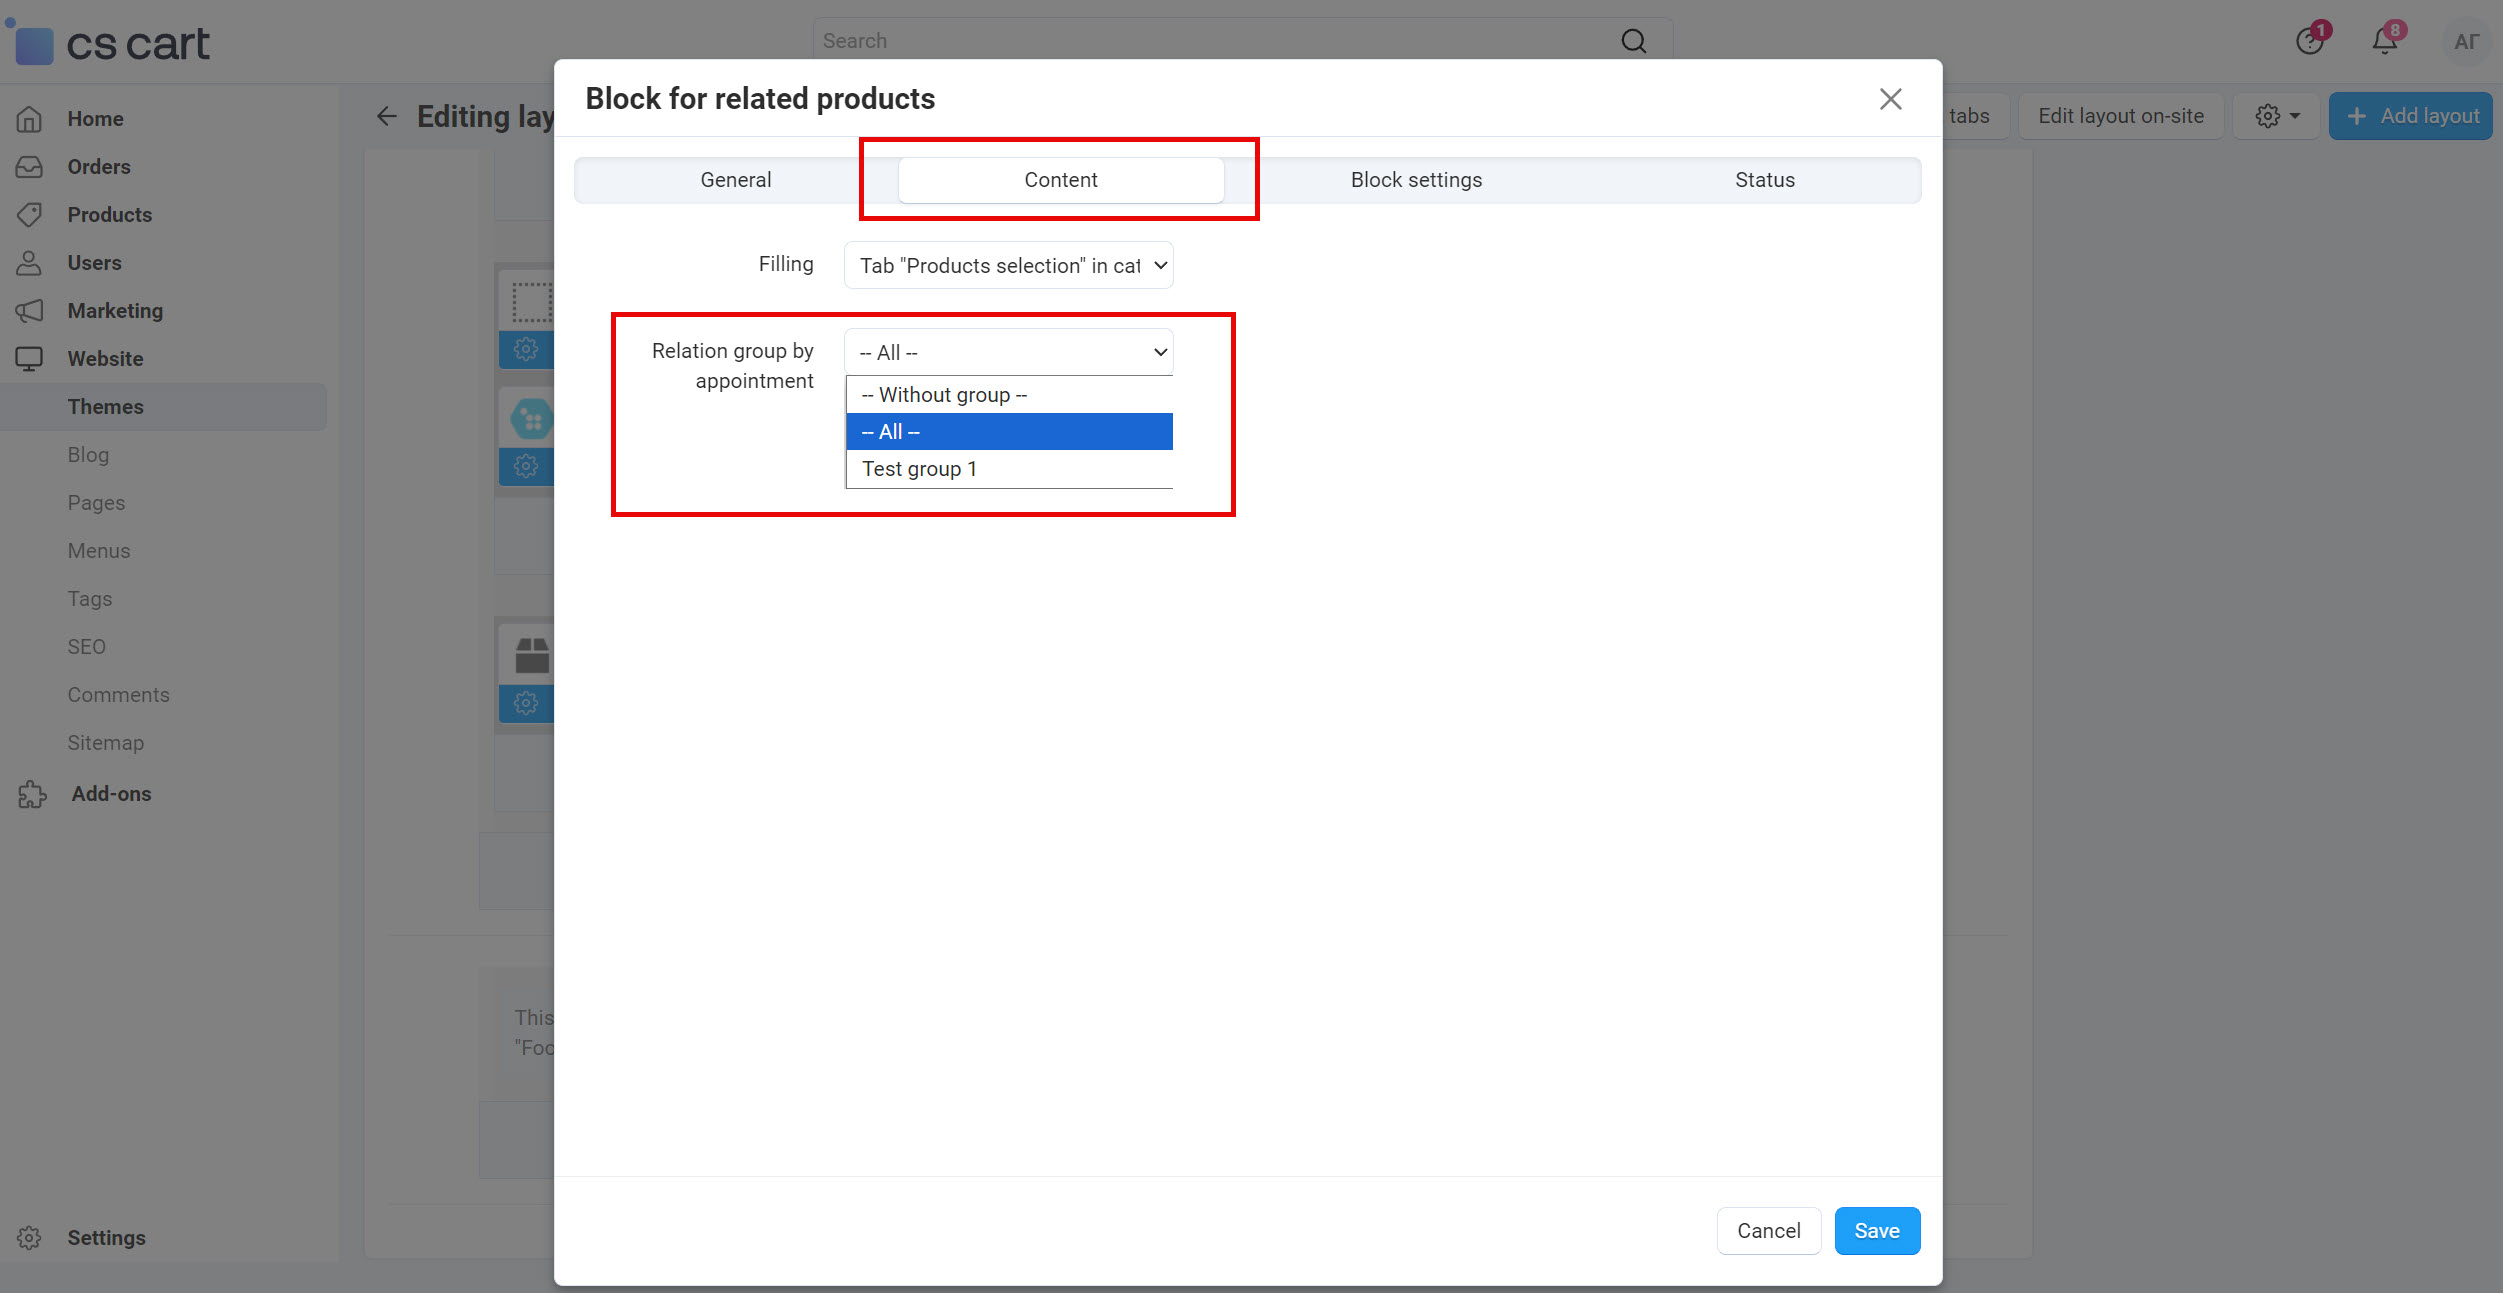Click Add layout button
This screenshot has width=2503, height=1293.
point(2410,116)
